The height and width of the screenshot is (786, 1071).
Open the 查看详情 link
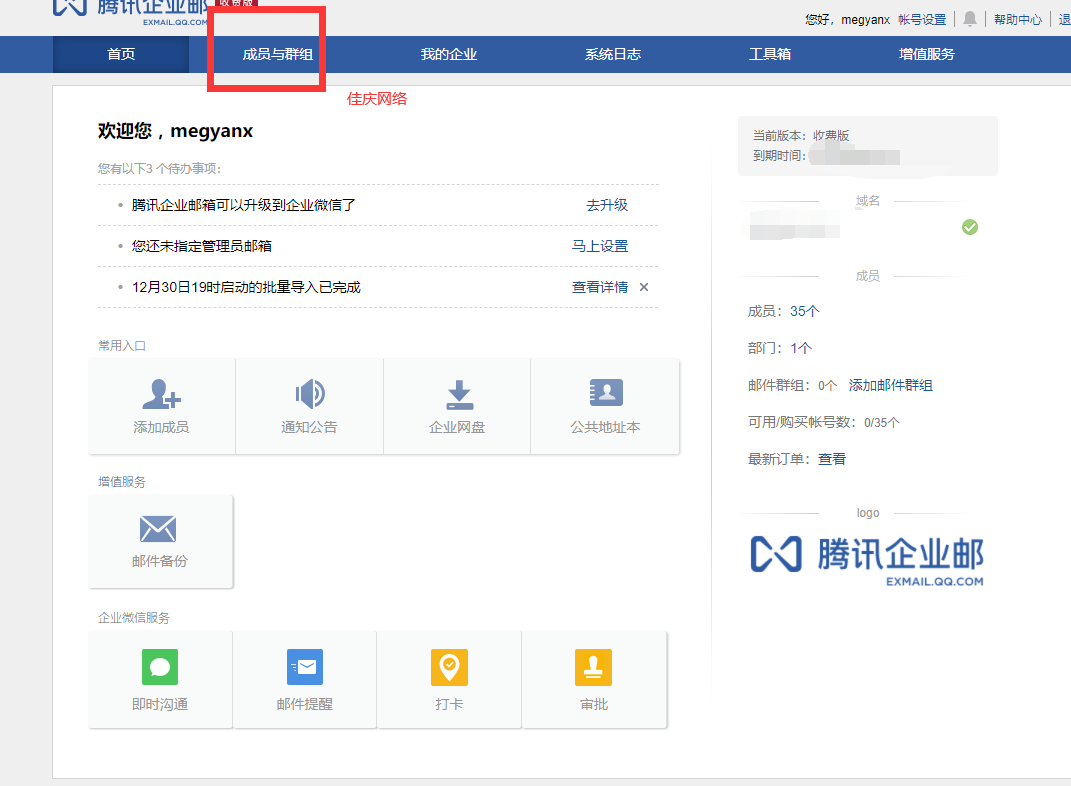(x=600, y=287)
